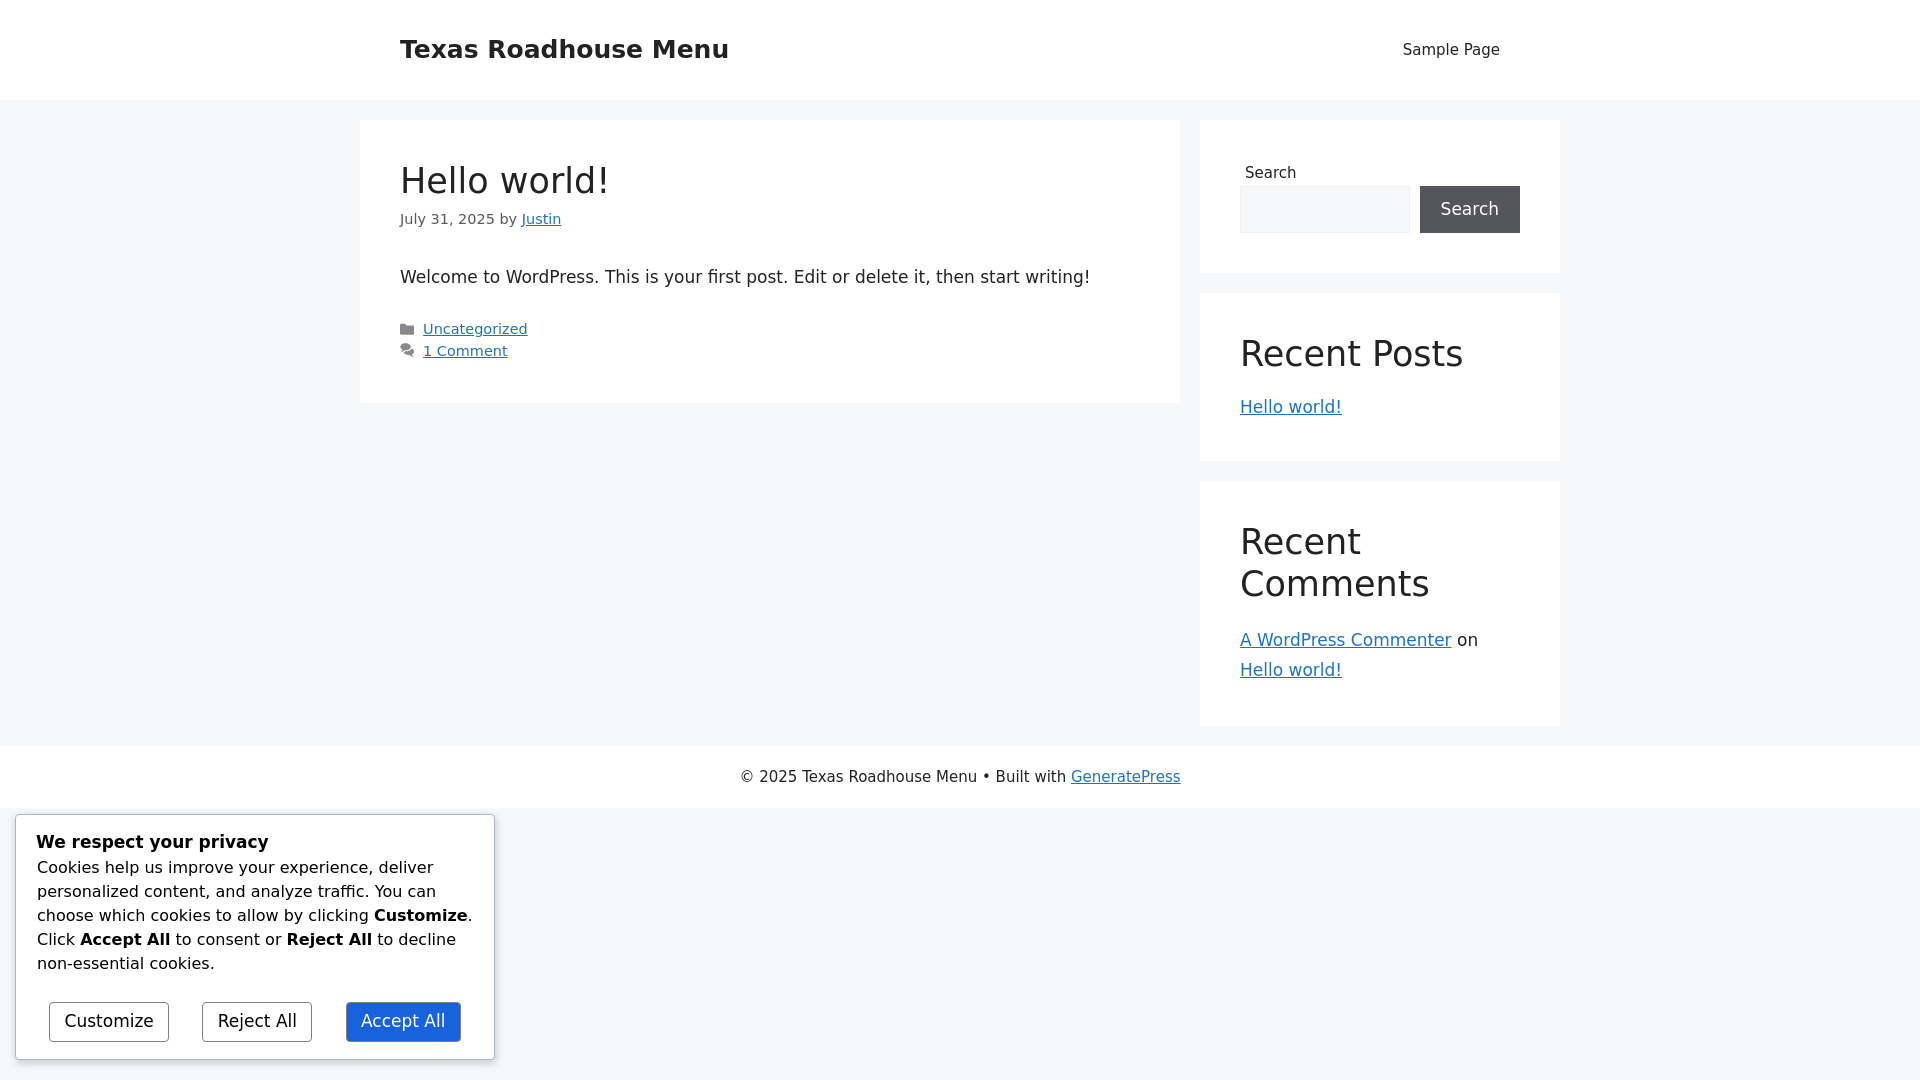Open the Uncategorized category link
The height and width of the screenshot is (1080, 1920).
point(475,329)
